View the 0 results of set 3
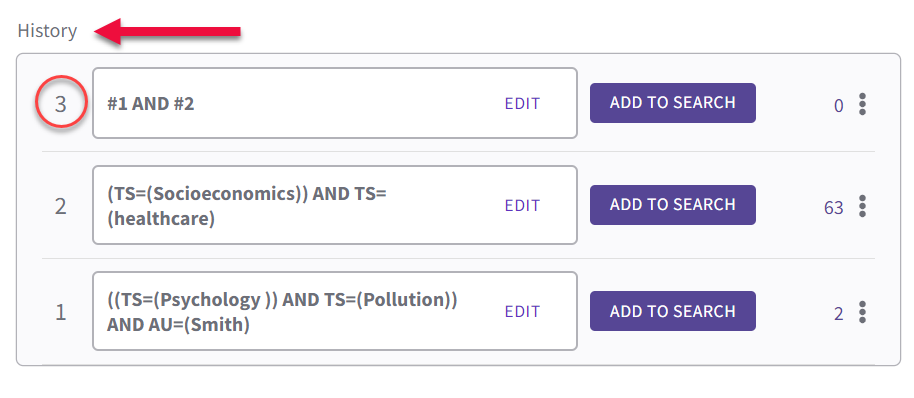 tap(839, 106)
